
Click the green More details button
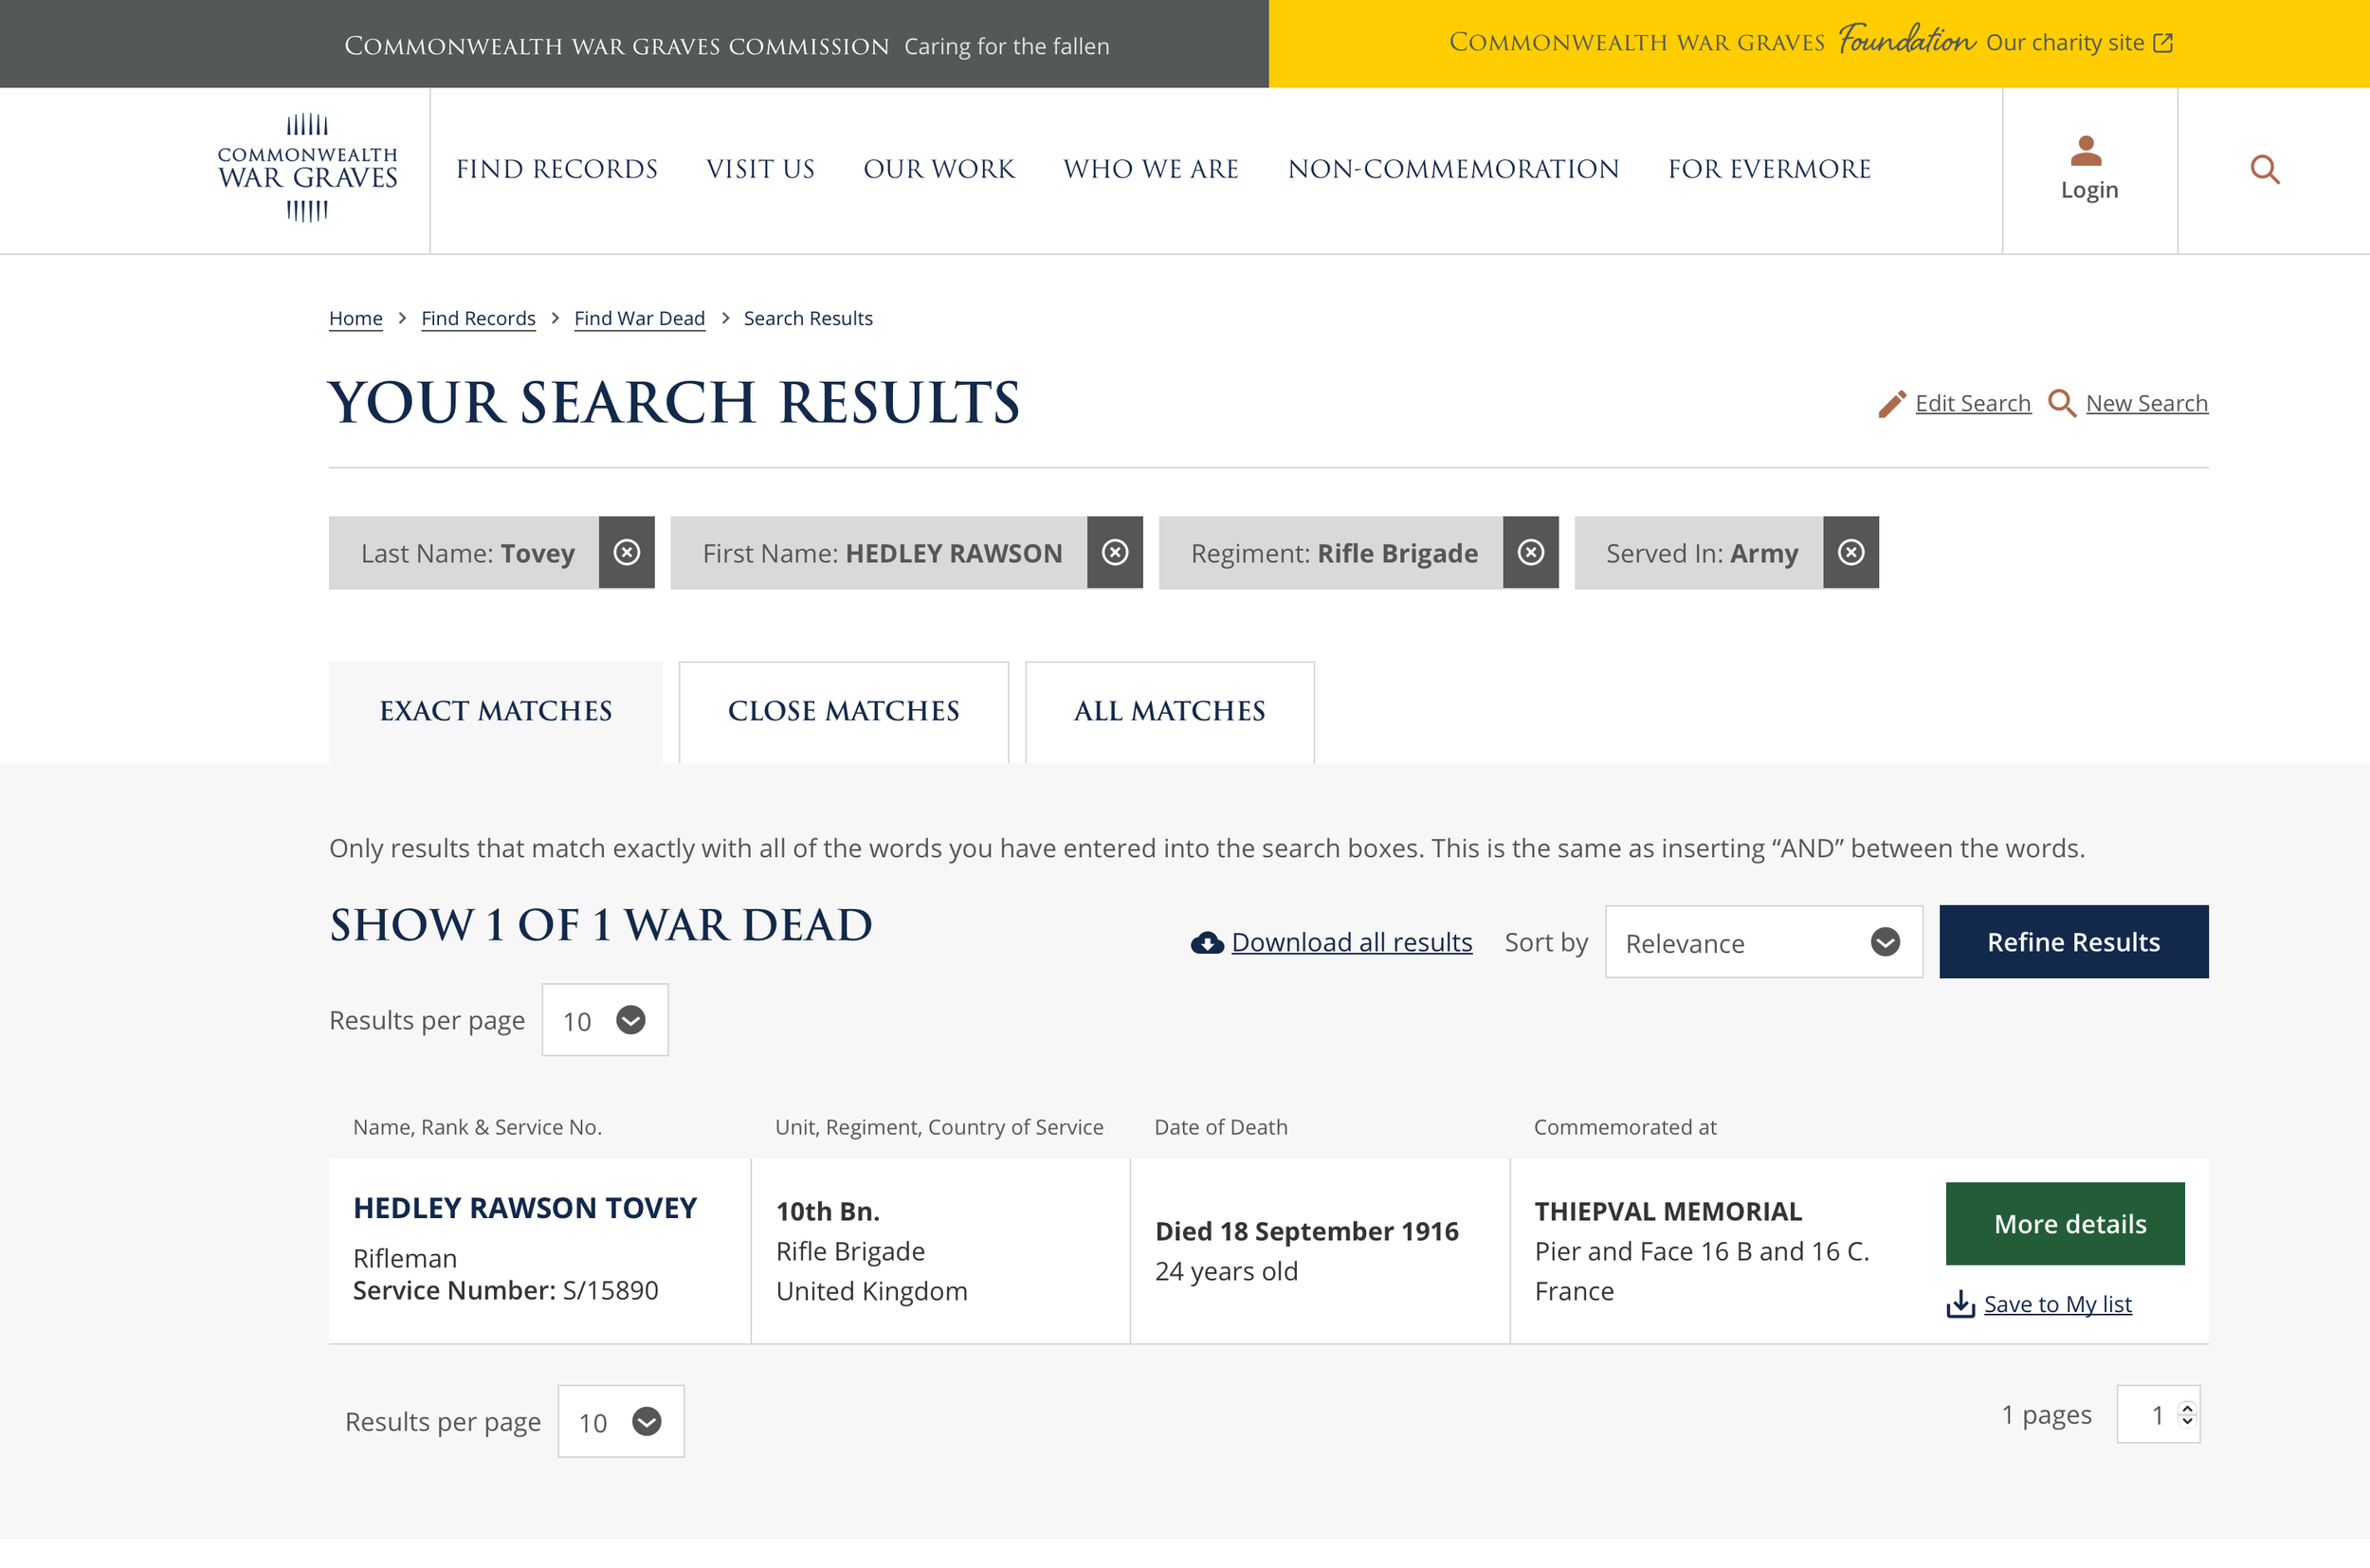tap(2065, 1224)
